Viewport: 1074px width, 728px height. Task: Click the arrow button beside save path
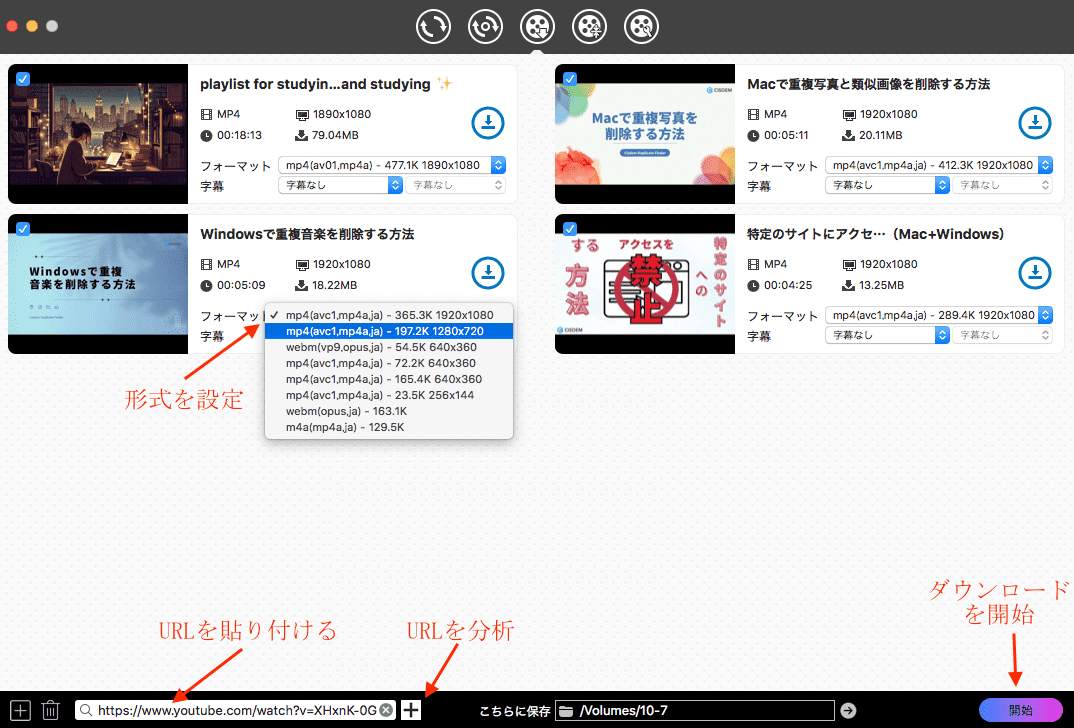point(848,711)
